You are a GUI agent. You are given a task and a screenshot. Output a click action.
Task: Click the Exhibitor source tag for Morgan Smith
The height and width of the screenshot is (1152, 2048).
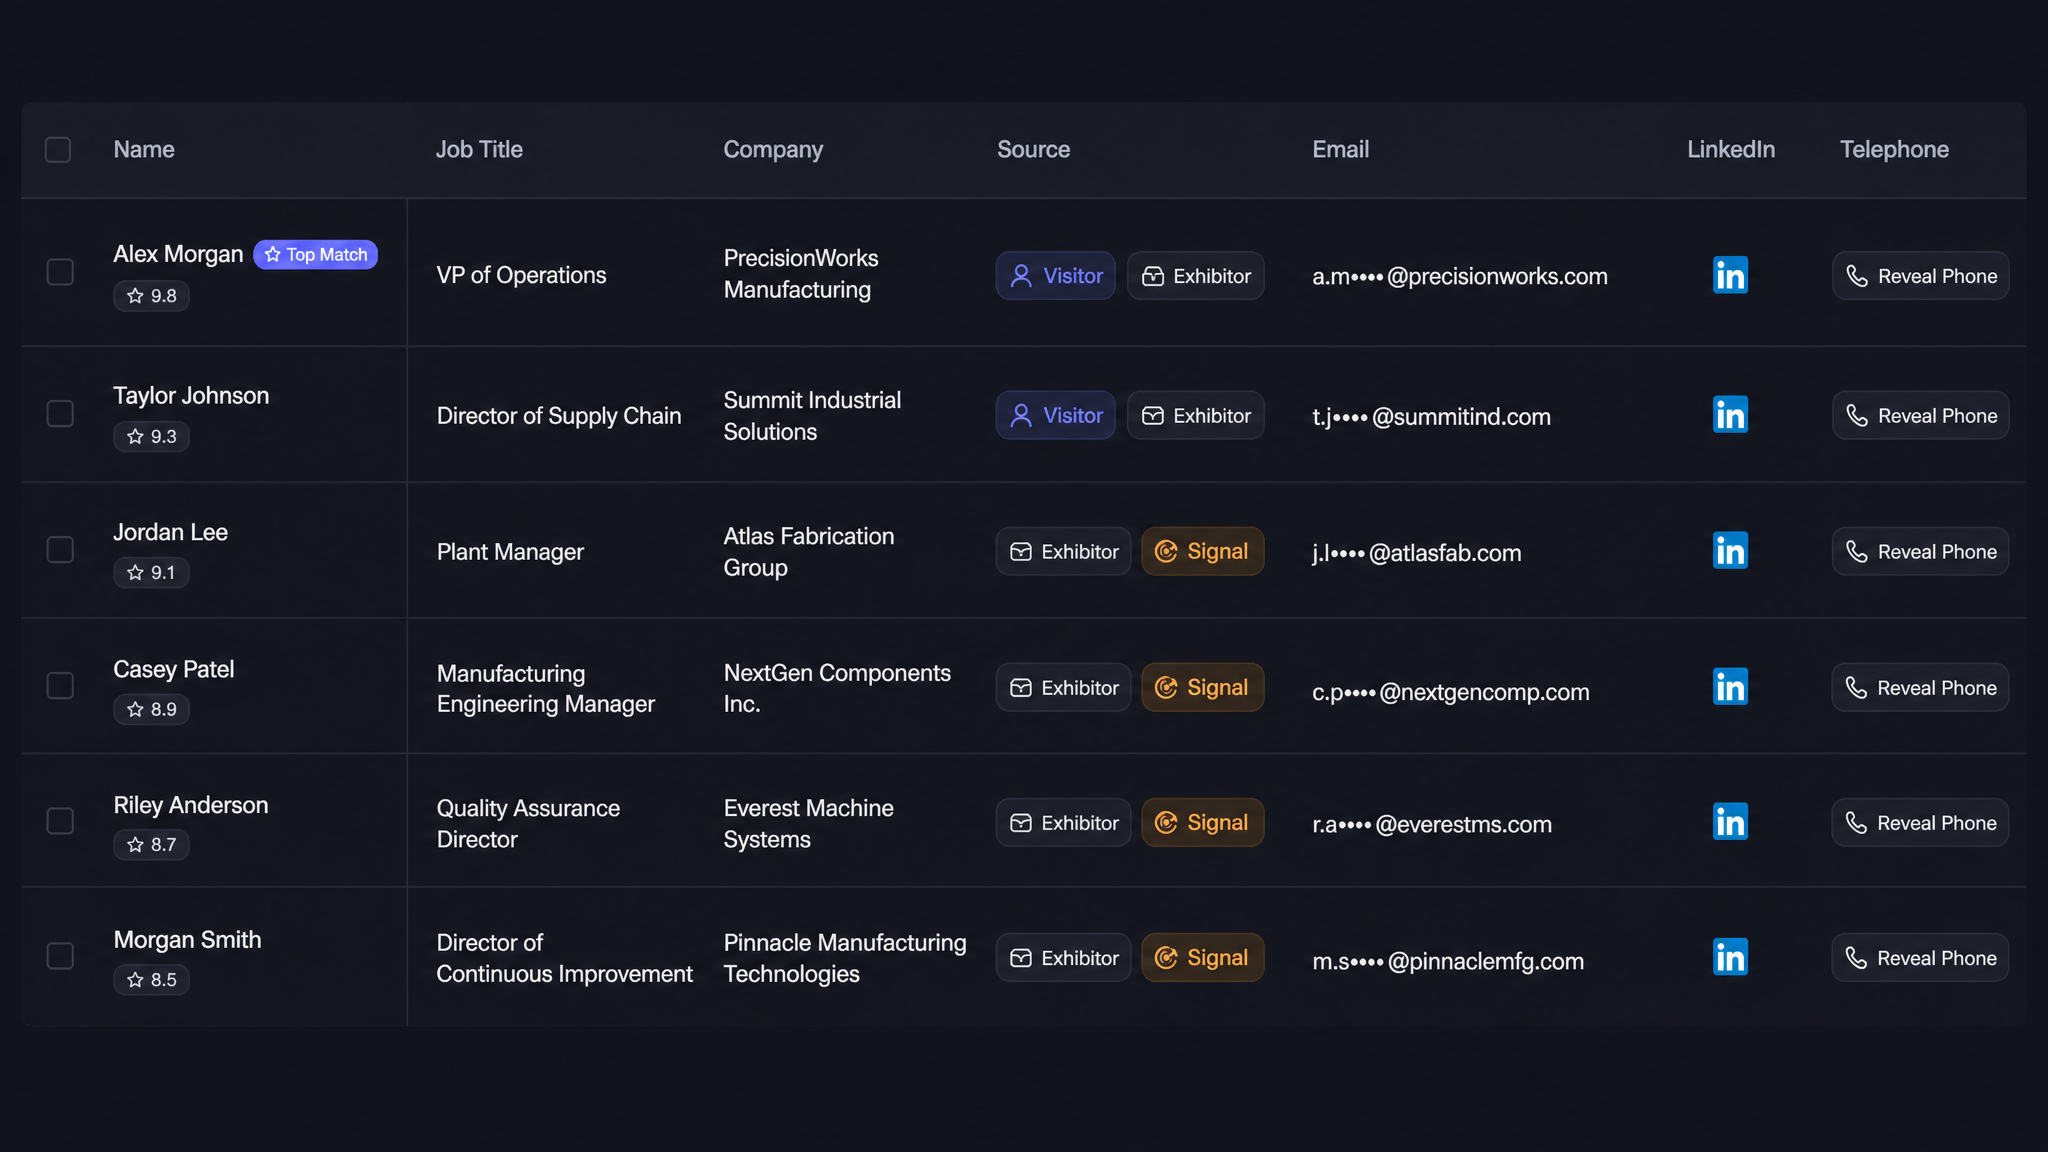(x=1063, y=957)
